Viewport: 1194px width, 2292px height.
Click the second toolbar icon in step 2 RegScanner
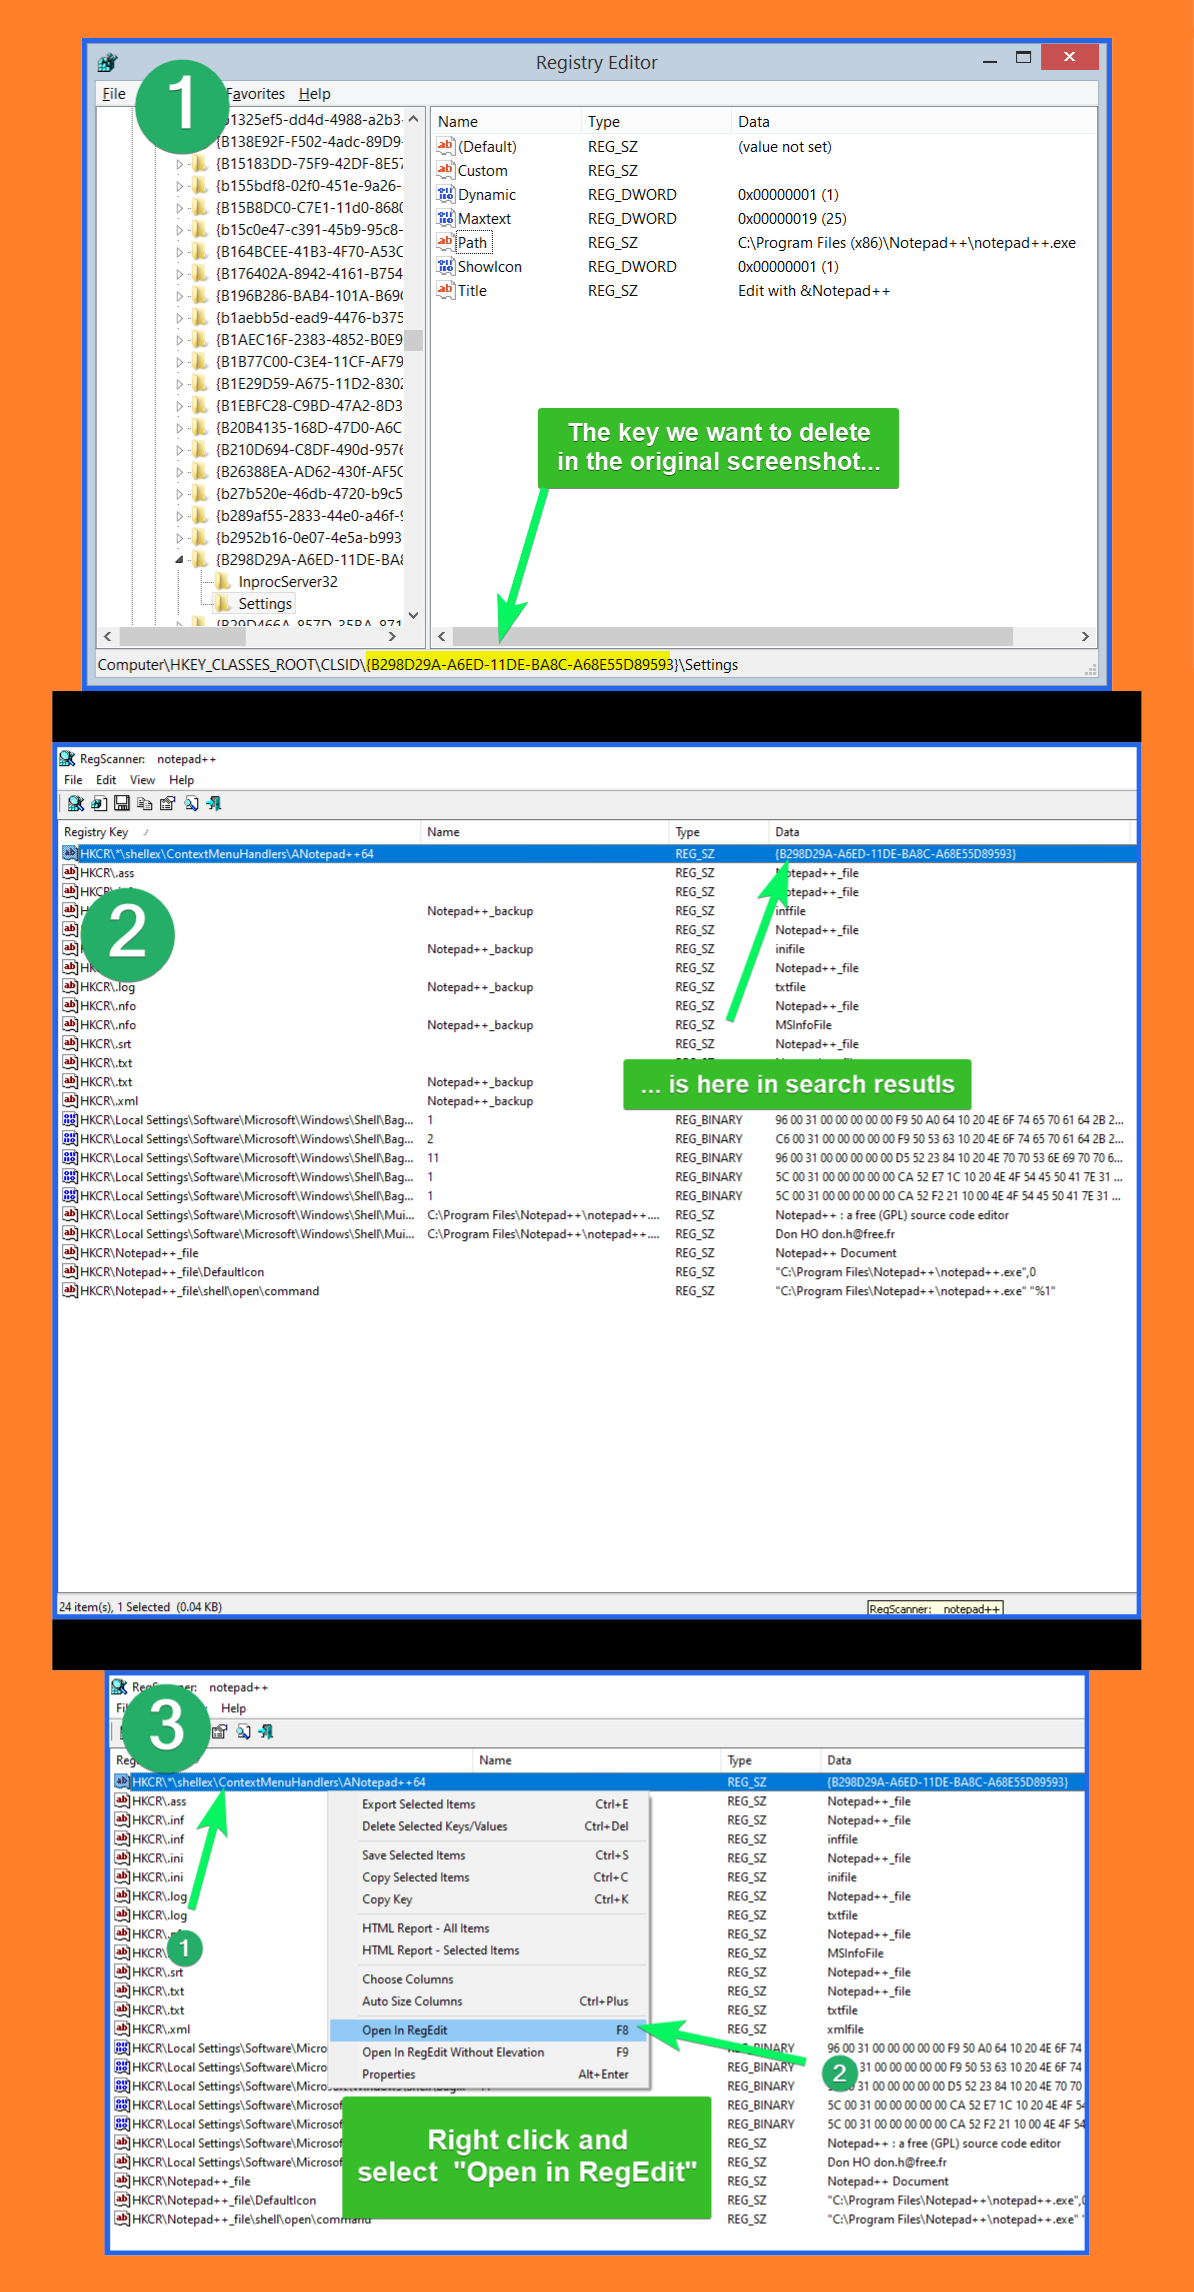tap(99, 803)
